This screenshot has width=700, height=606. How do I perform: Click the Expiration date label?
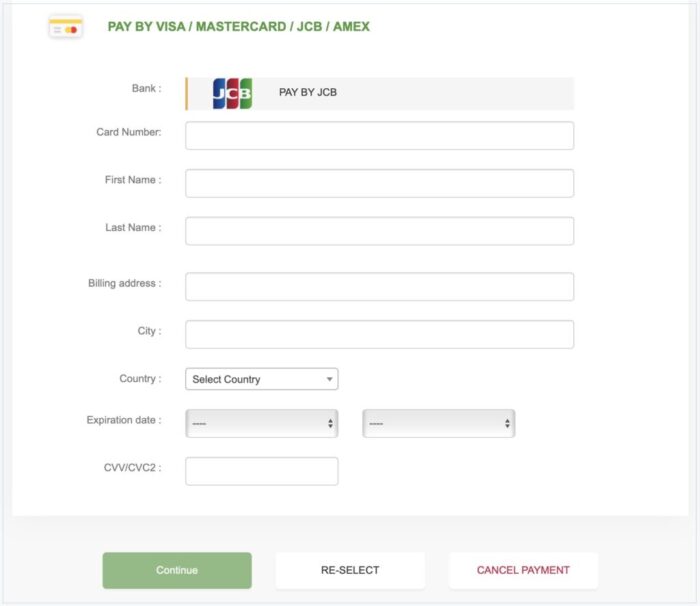click(x=123, y=420)
